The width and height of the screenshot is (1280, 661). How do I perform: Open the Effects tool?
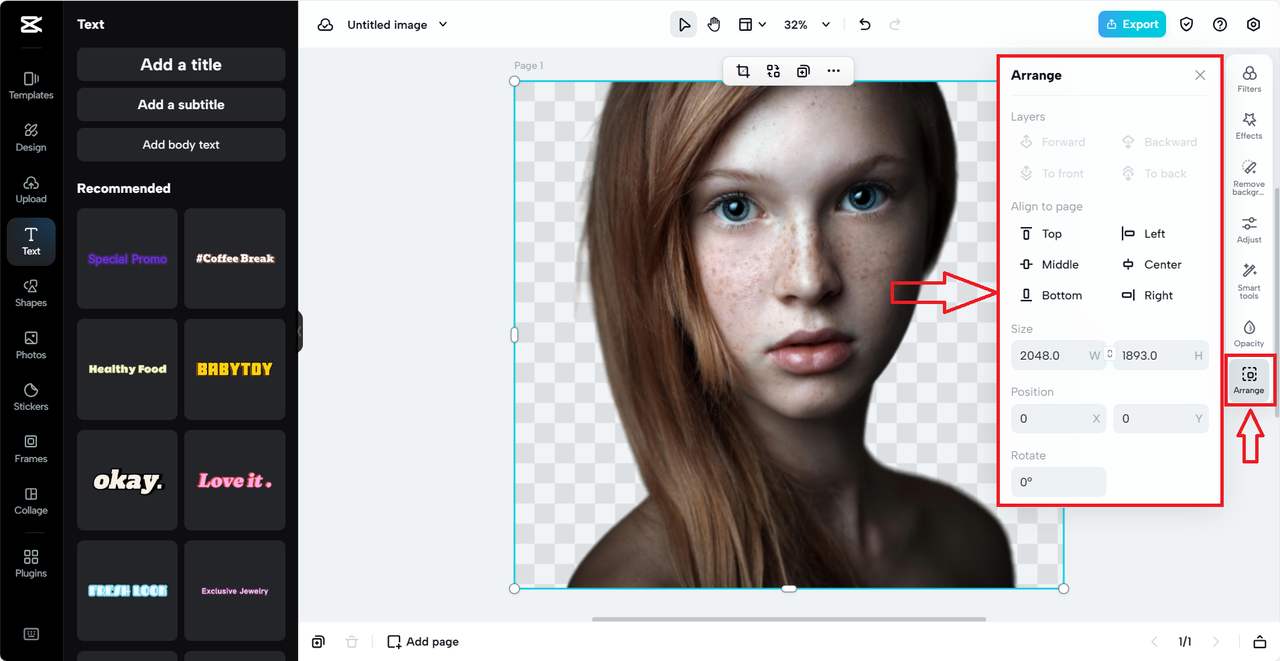pos(1249,126)
